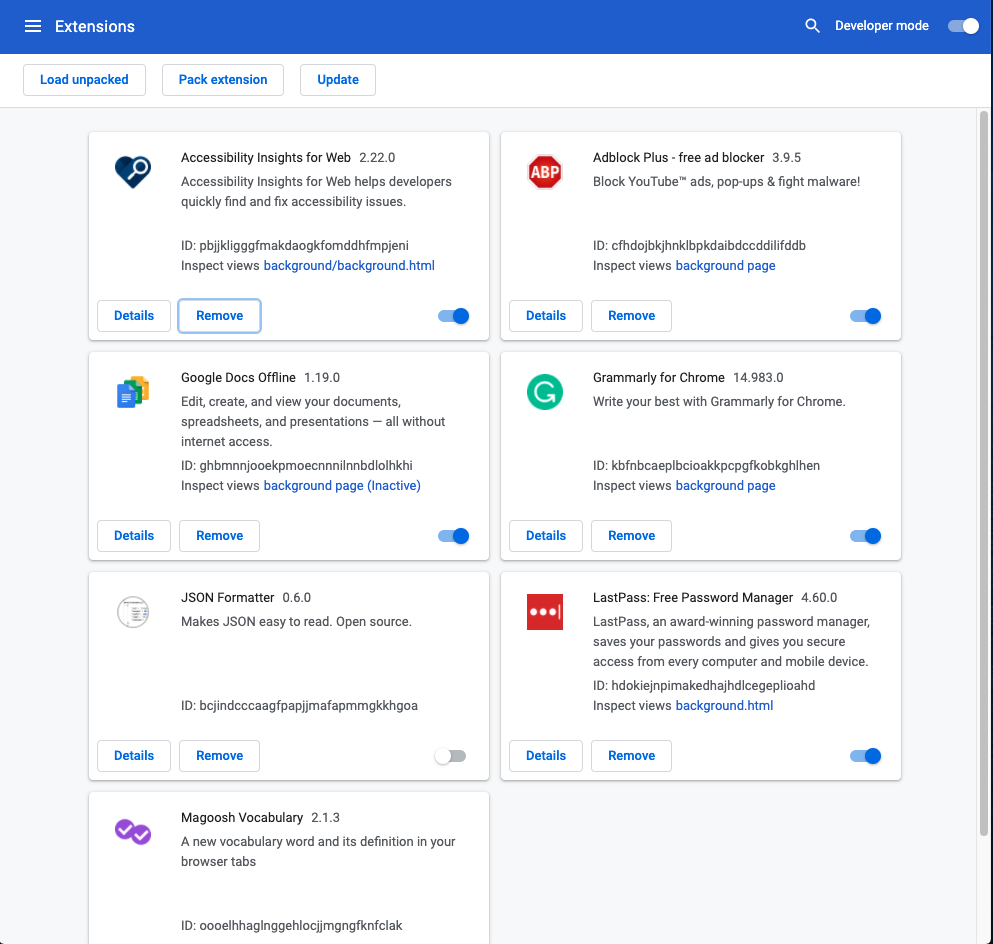Open Details for Accessibility Insights for Web

tap(134, 316)
